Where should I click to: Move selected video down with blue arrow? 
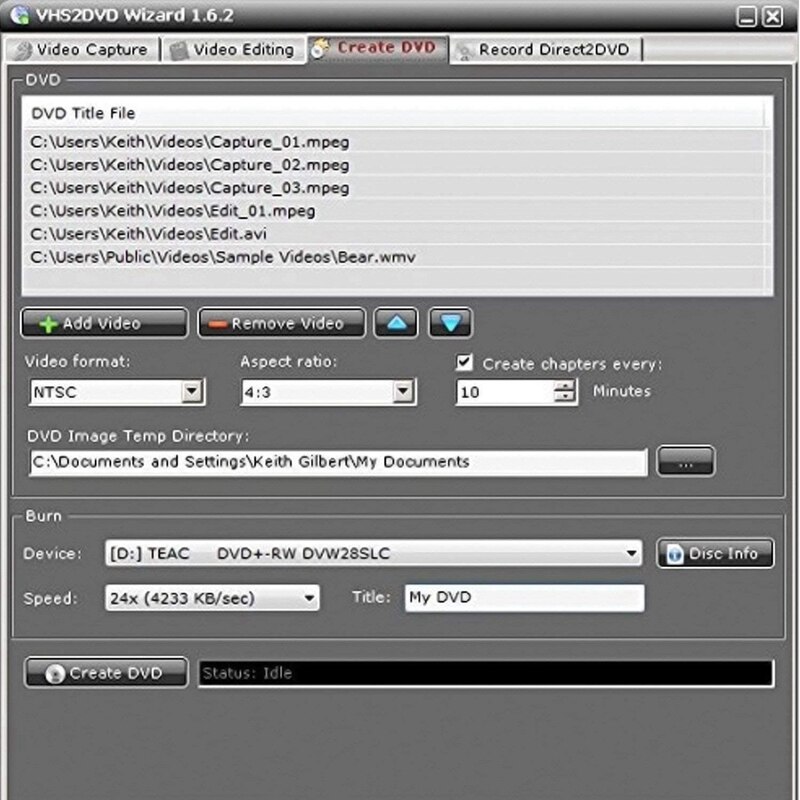pyautogui.click(x=449, y=322)
